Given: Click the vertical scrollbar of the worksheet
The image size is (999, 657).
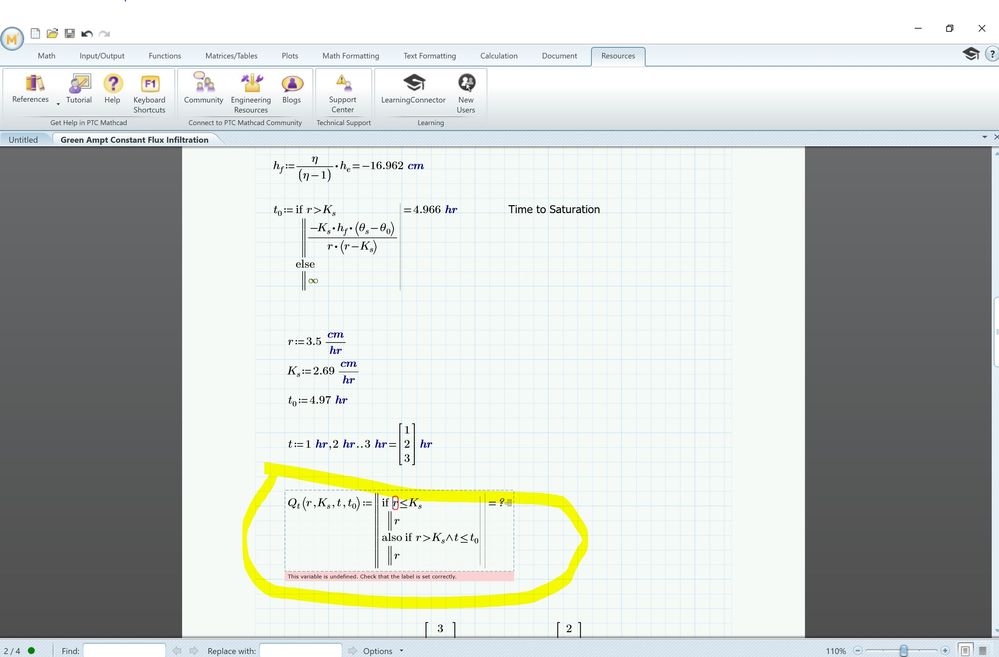Looking at the screenshot, I should pyautogui.click(x=996, y=331).
